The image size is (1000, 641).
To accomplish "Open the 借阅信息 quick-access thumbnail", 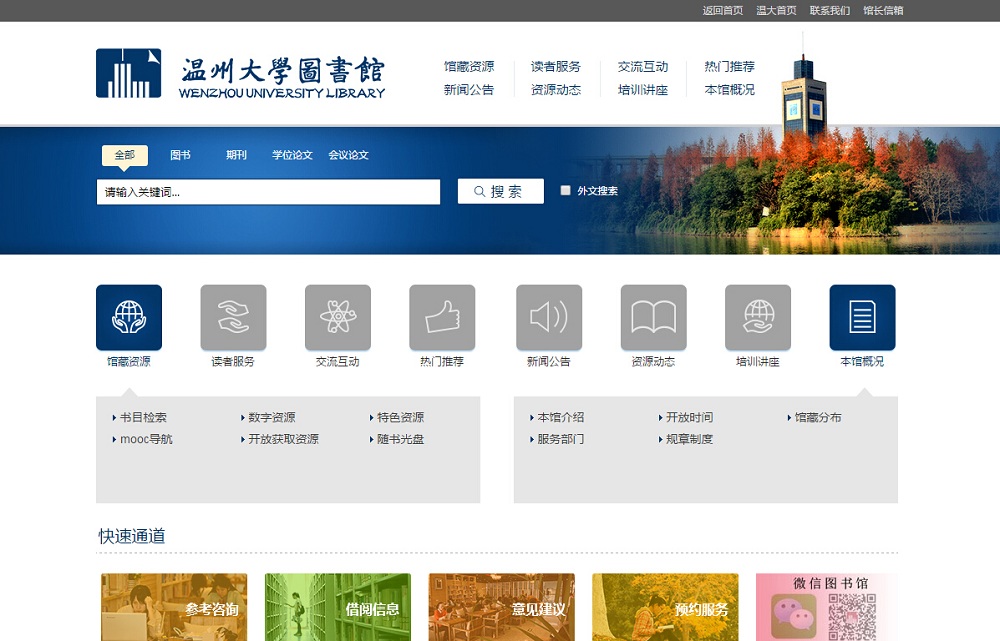I will [338, 607].
